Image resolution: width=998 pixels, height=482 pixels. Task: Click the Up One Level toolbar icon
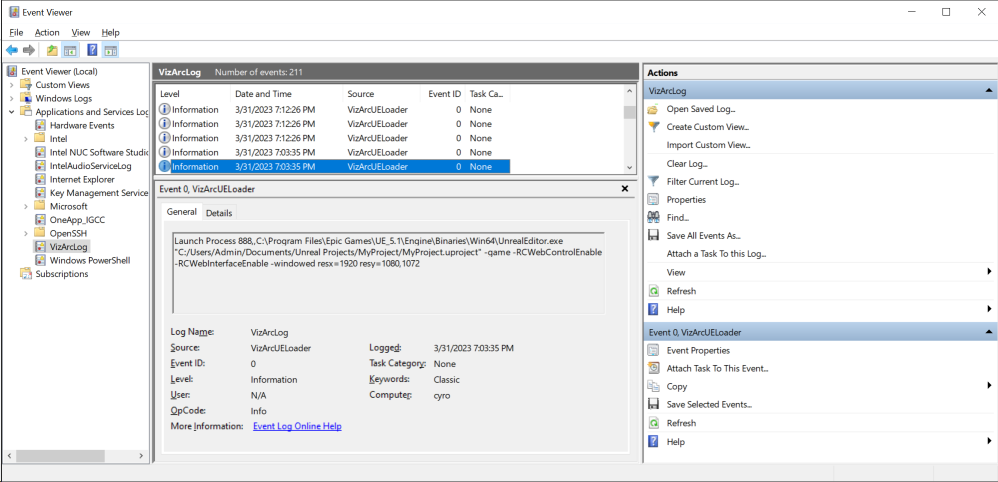click(52, 50)
